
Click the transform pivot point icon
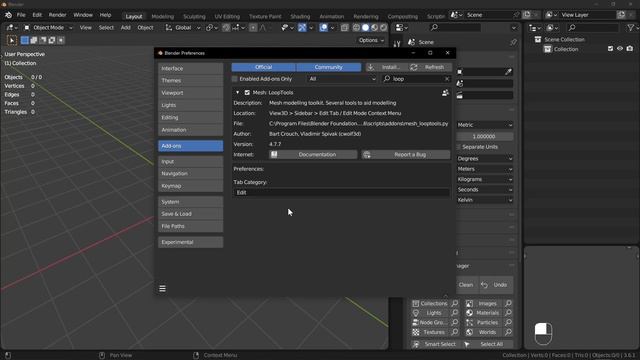[211, 28]
